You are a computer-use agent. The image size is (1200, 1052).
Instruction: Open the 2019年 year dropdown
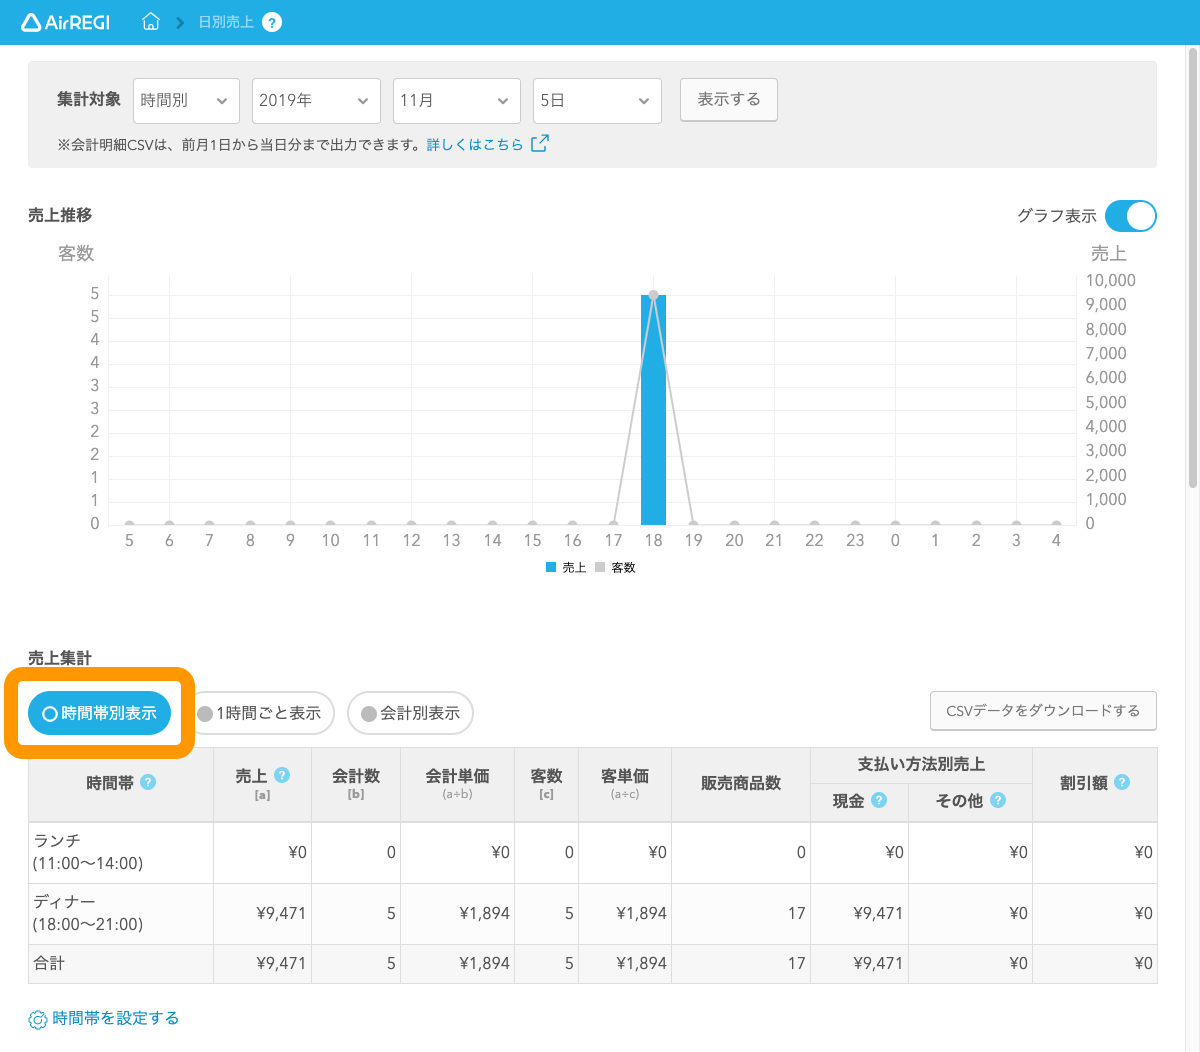pyautogui.click(x=316, y=100)
